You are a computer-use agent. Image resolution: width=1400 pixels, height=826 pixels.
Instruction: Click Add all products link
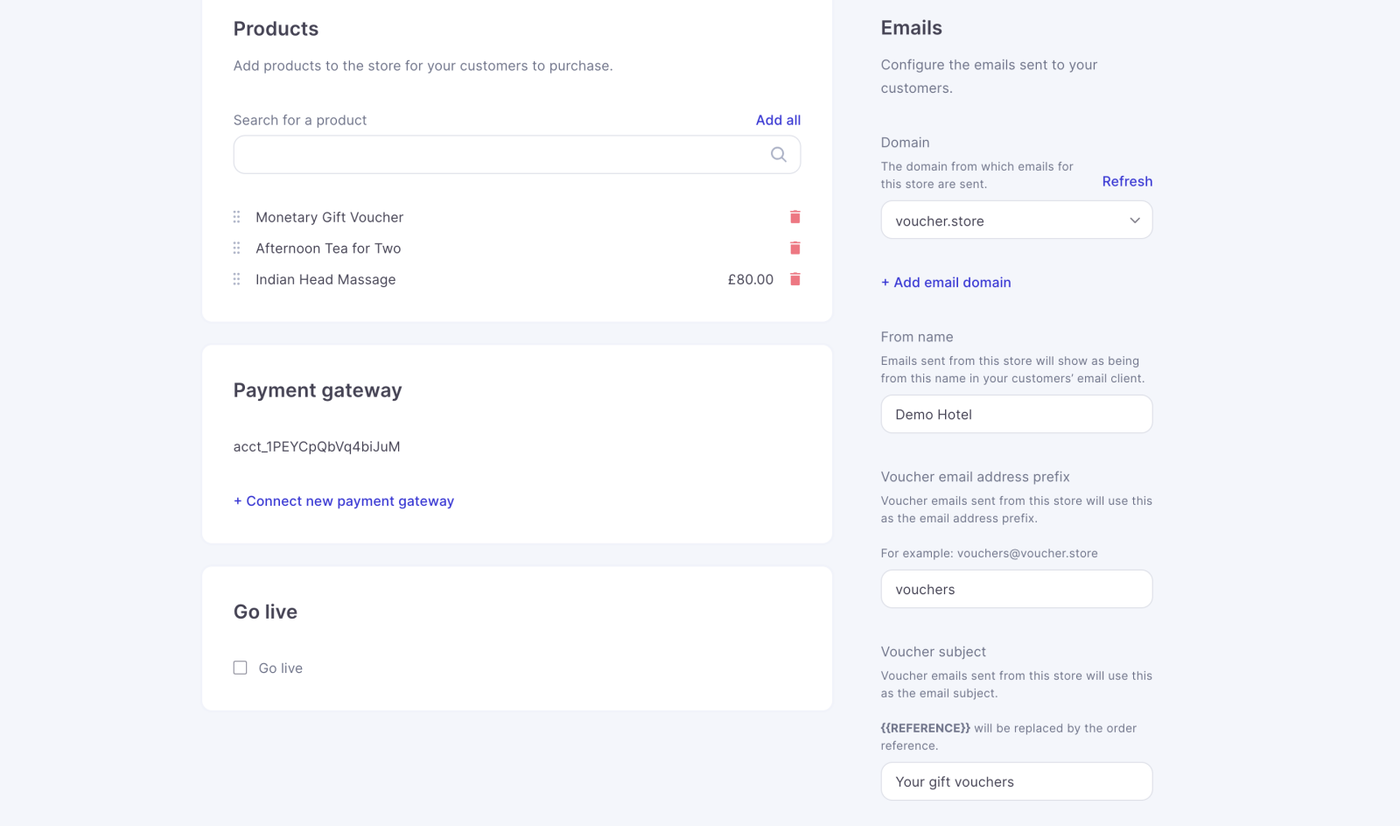778,120
